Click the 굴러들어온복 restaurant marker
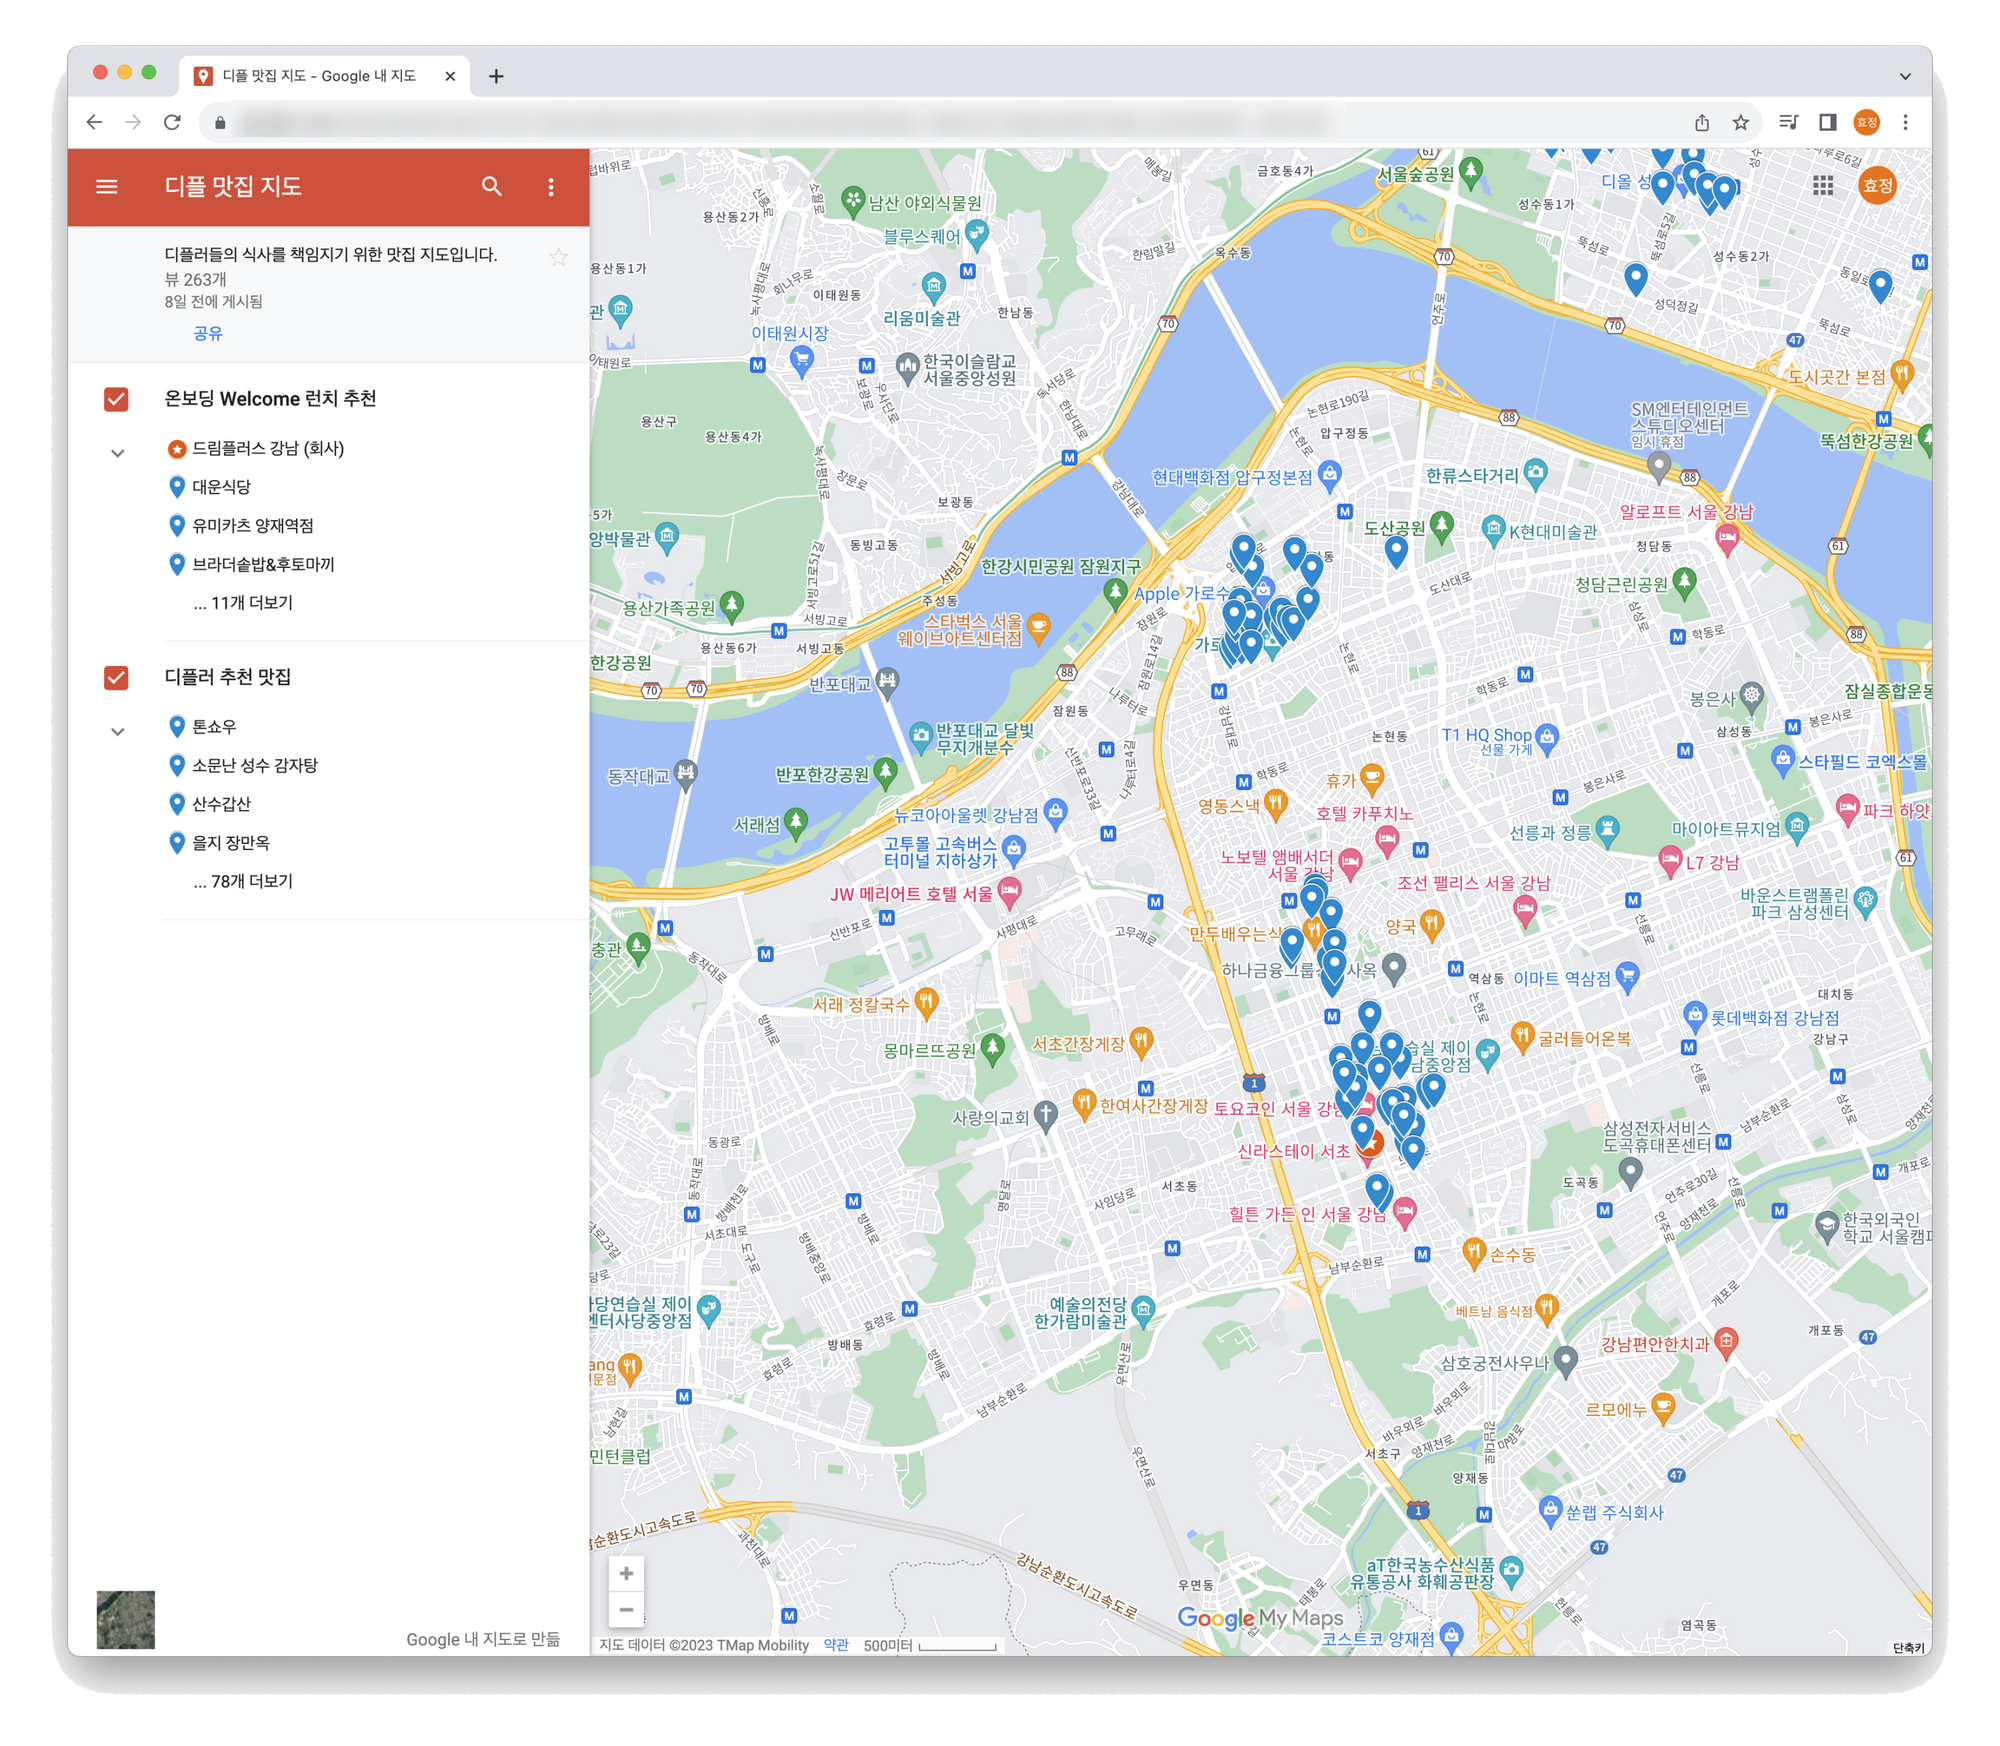The width and height of the screenshot is (2000, 1746). 1522,1036
